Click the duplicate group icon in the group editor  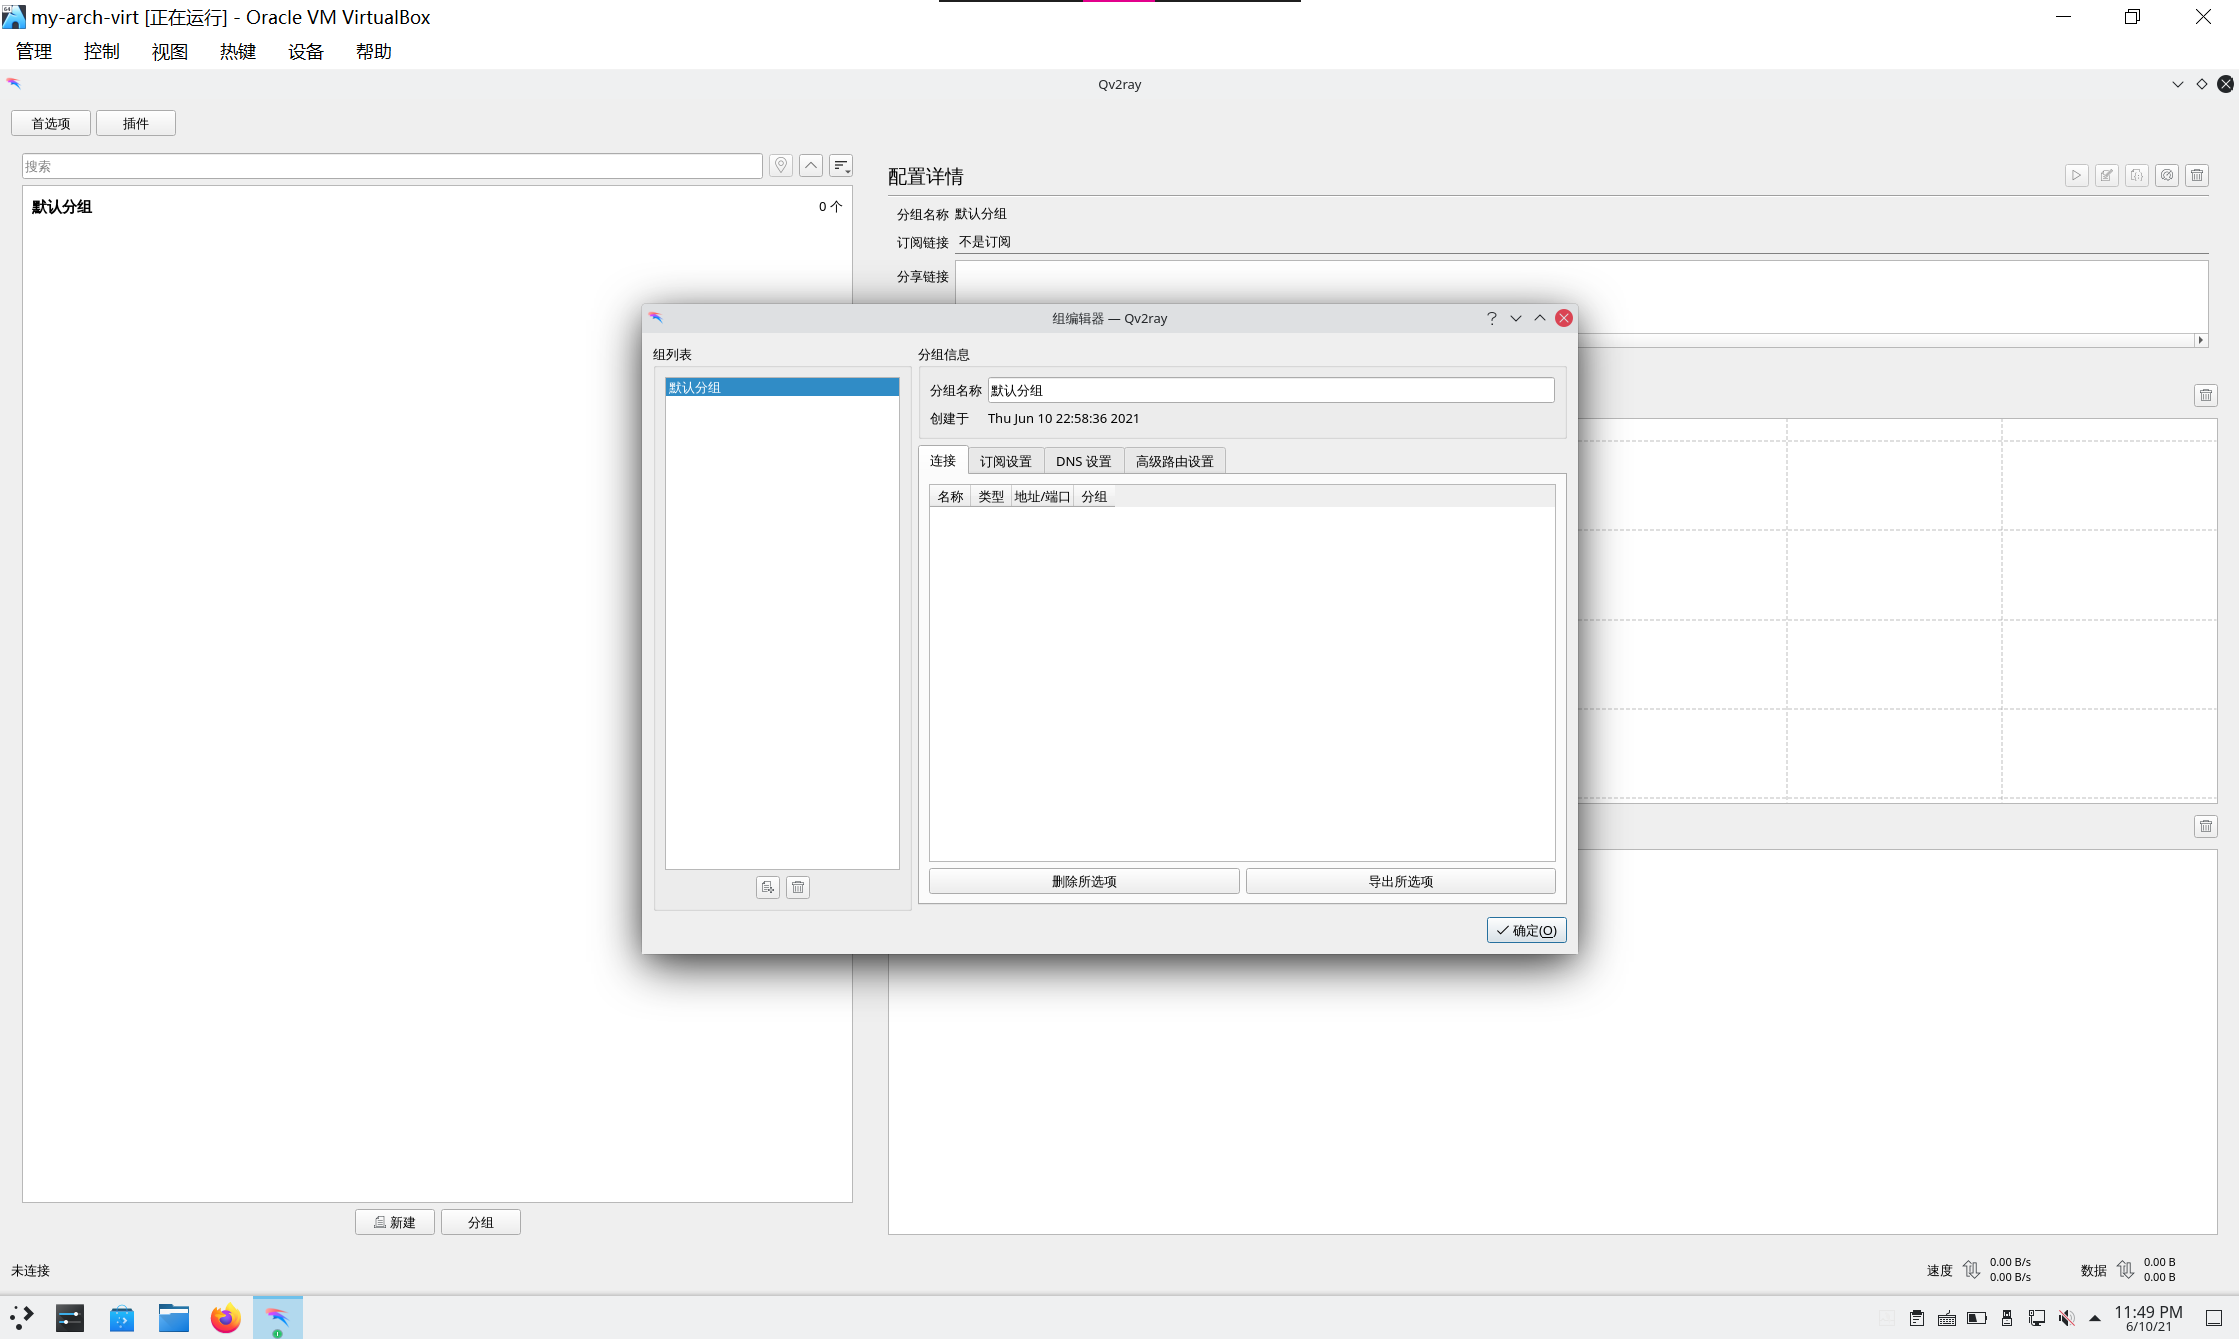768,887
